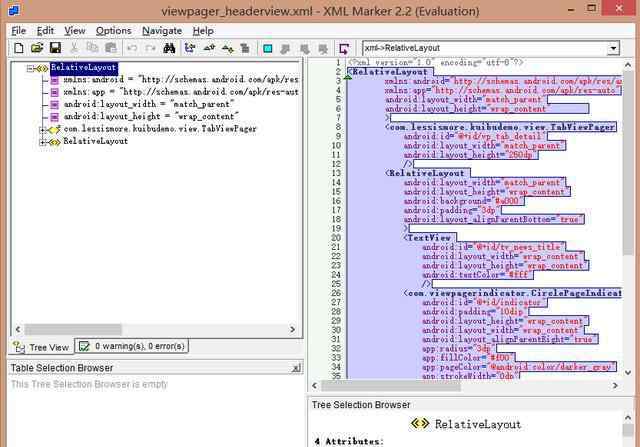Click the code pane's horizontal scroll left arrow
The width and height of the screenshot is (640, 447).
pos(314,385)
